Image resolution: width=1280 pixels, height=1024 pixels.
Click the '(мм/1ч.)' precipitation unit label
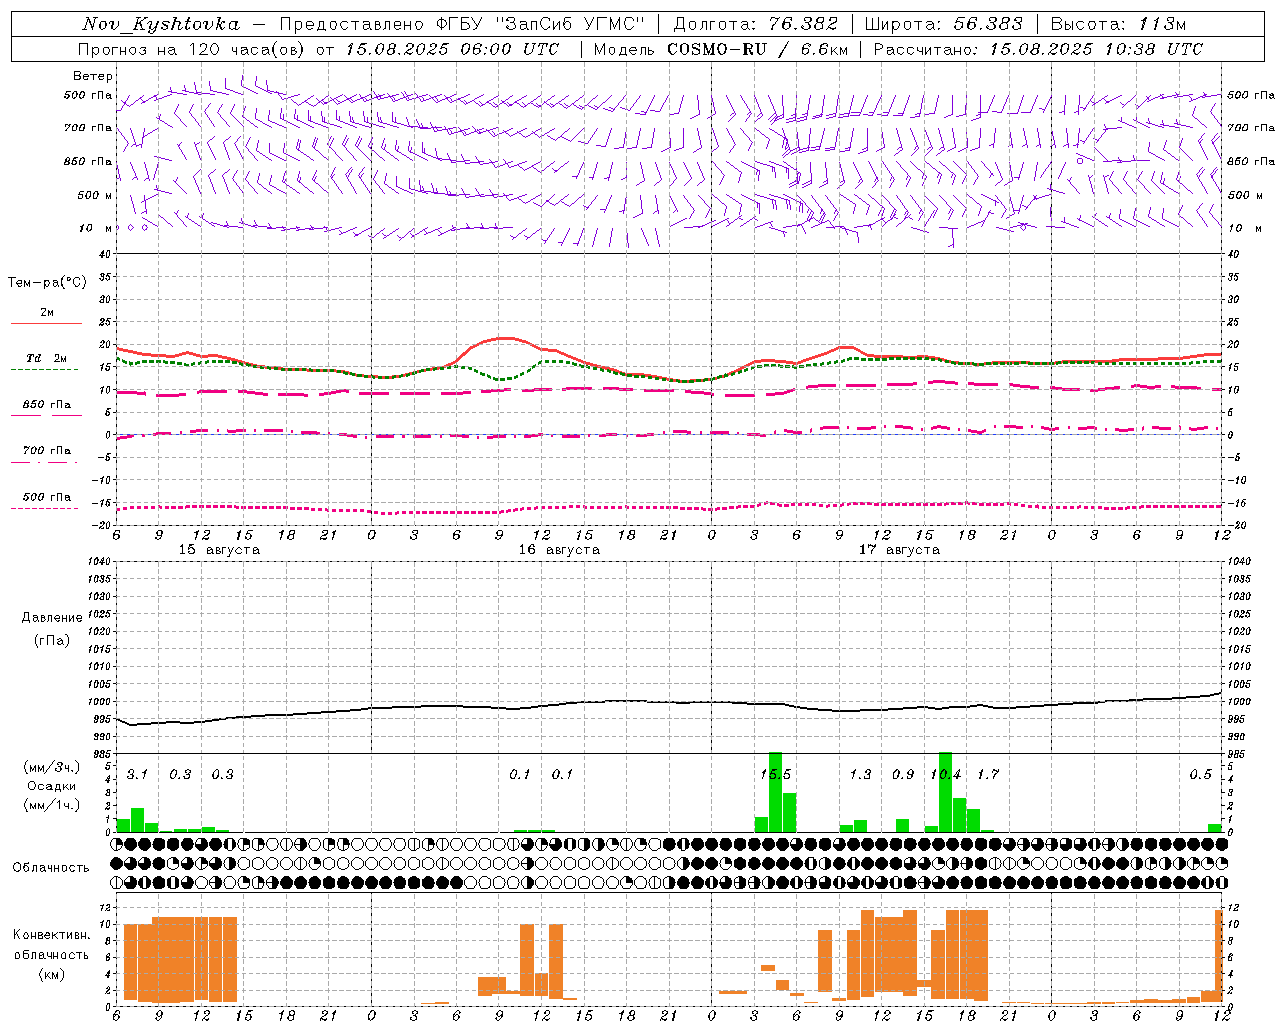(52, 804)
